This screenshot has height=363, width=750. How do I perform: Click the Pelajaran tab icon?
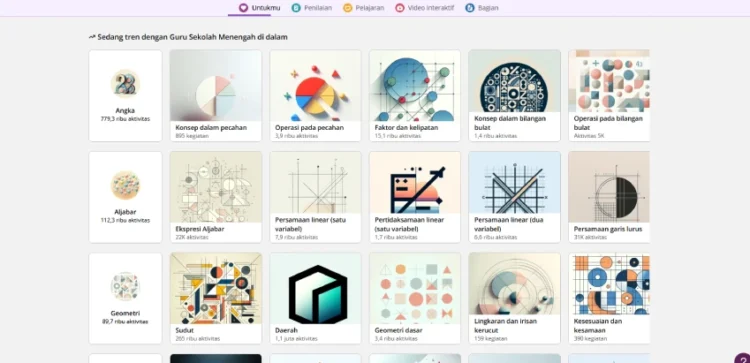pos(348,8)
